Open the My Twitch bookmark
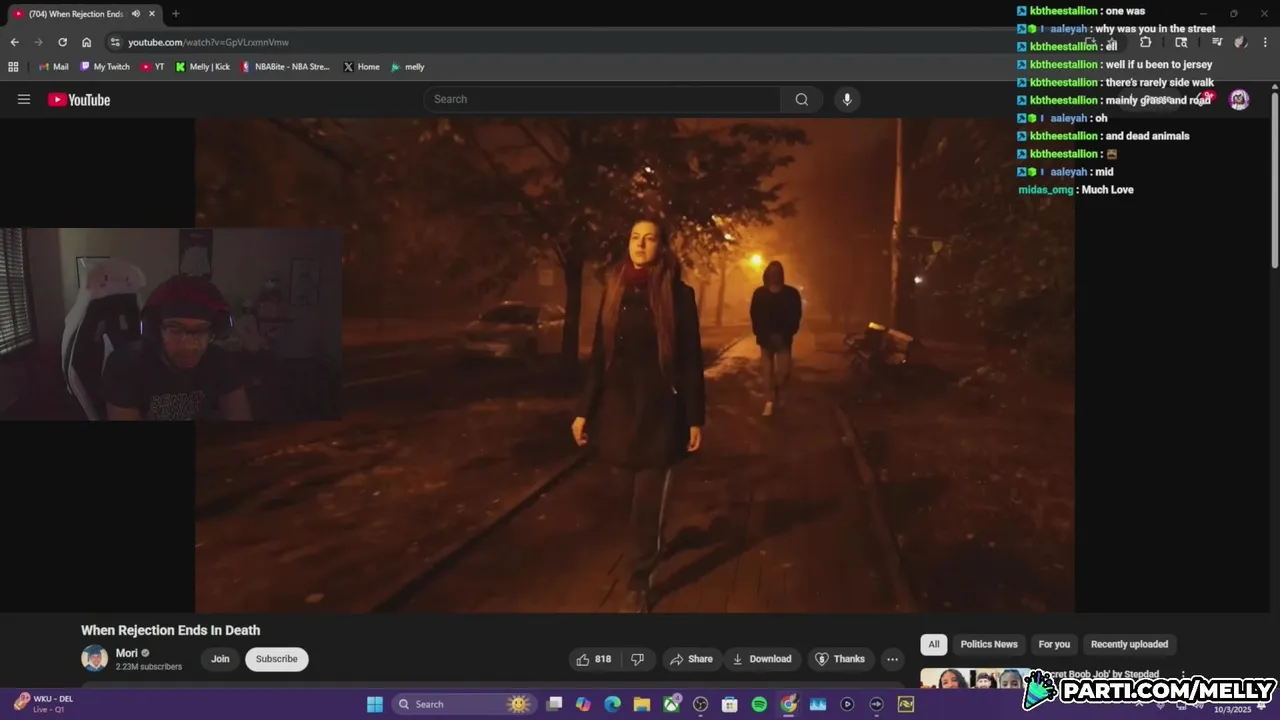The height and width of the screenshot is (720, 1280). (105, 67)
